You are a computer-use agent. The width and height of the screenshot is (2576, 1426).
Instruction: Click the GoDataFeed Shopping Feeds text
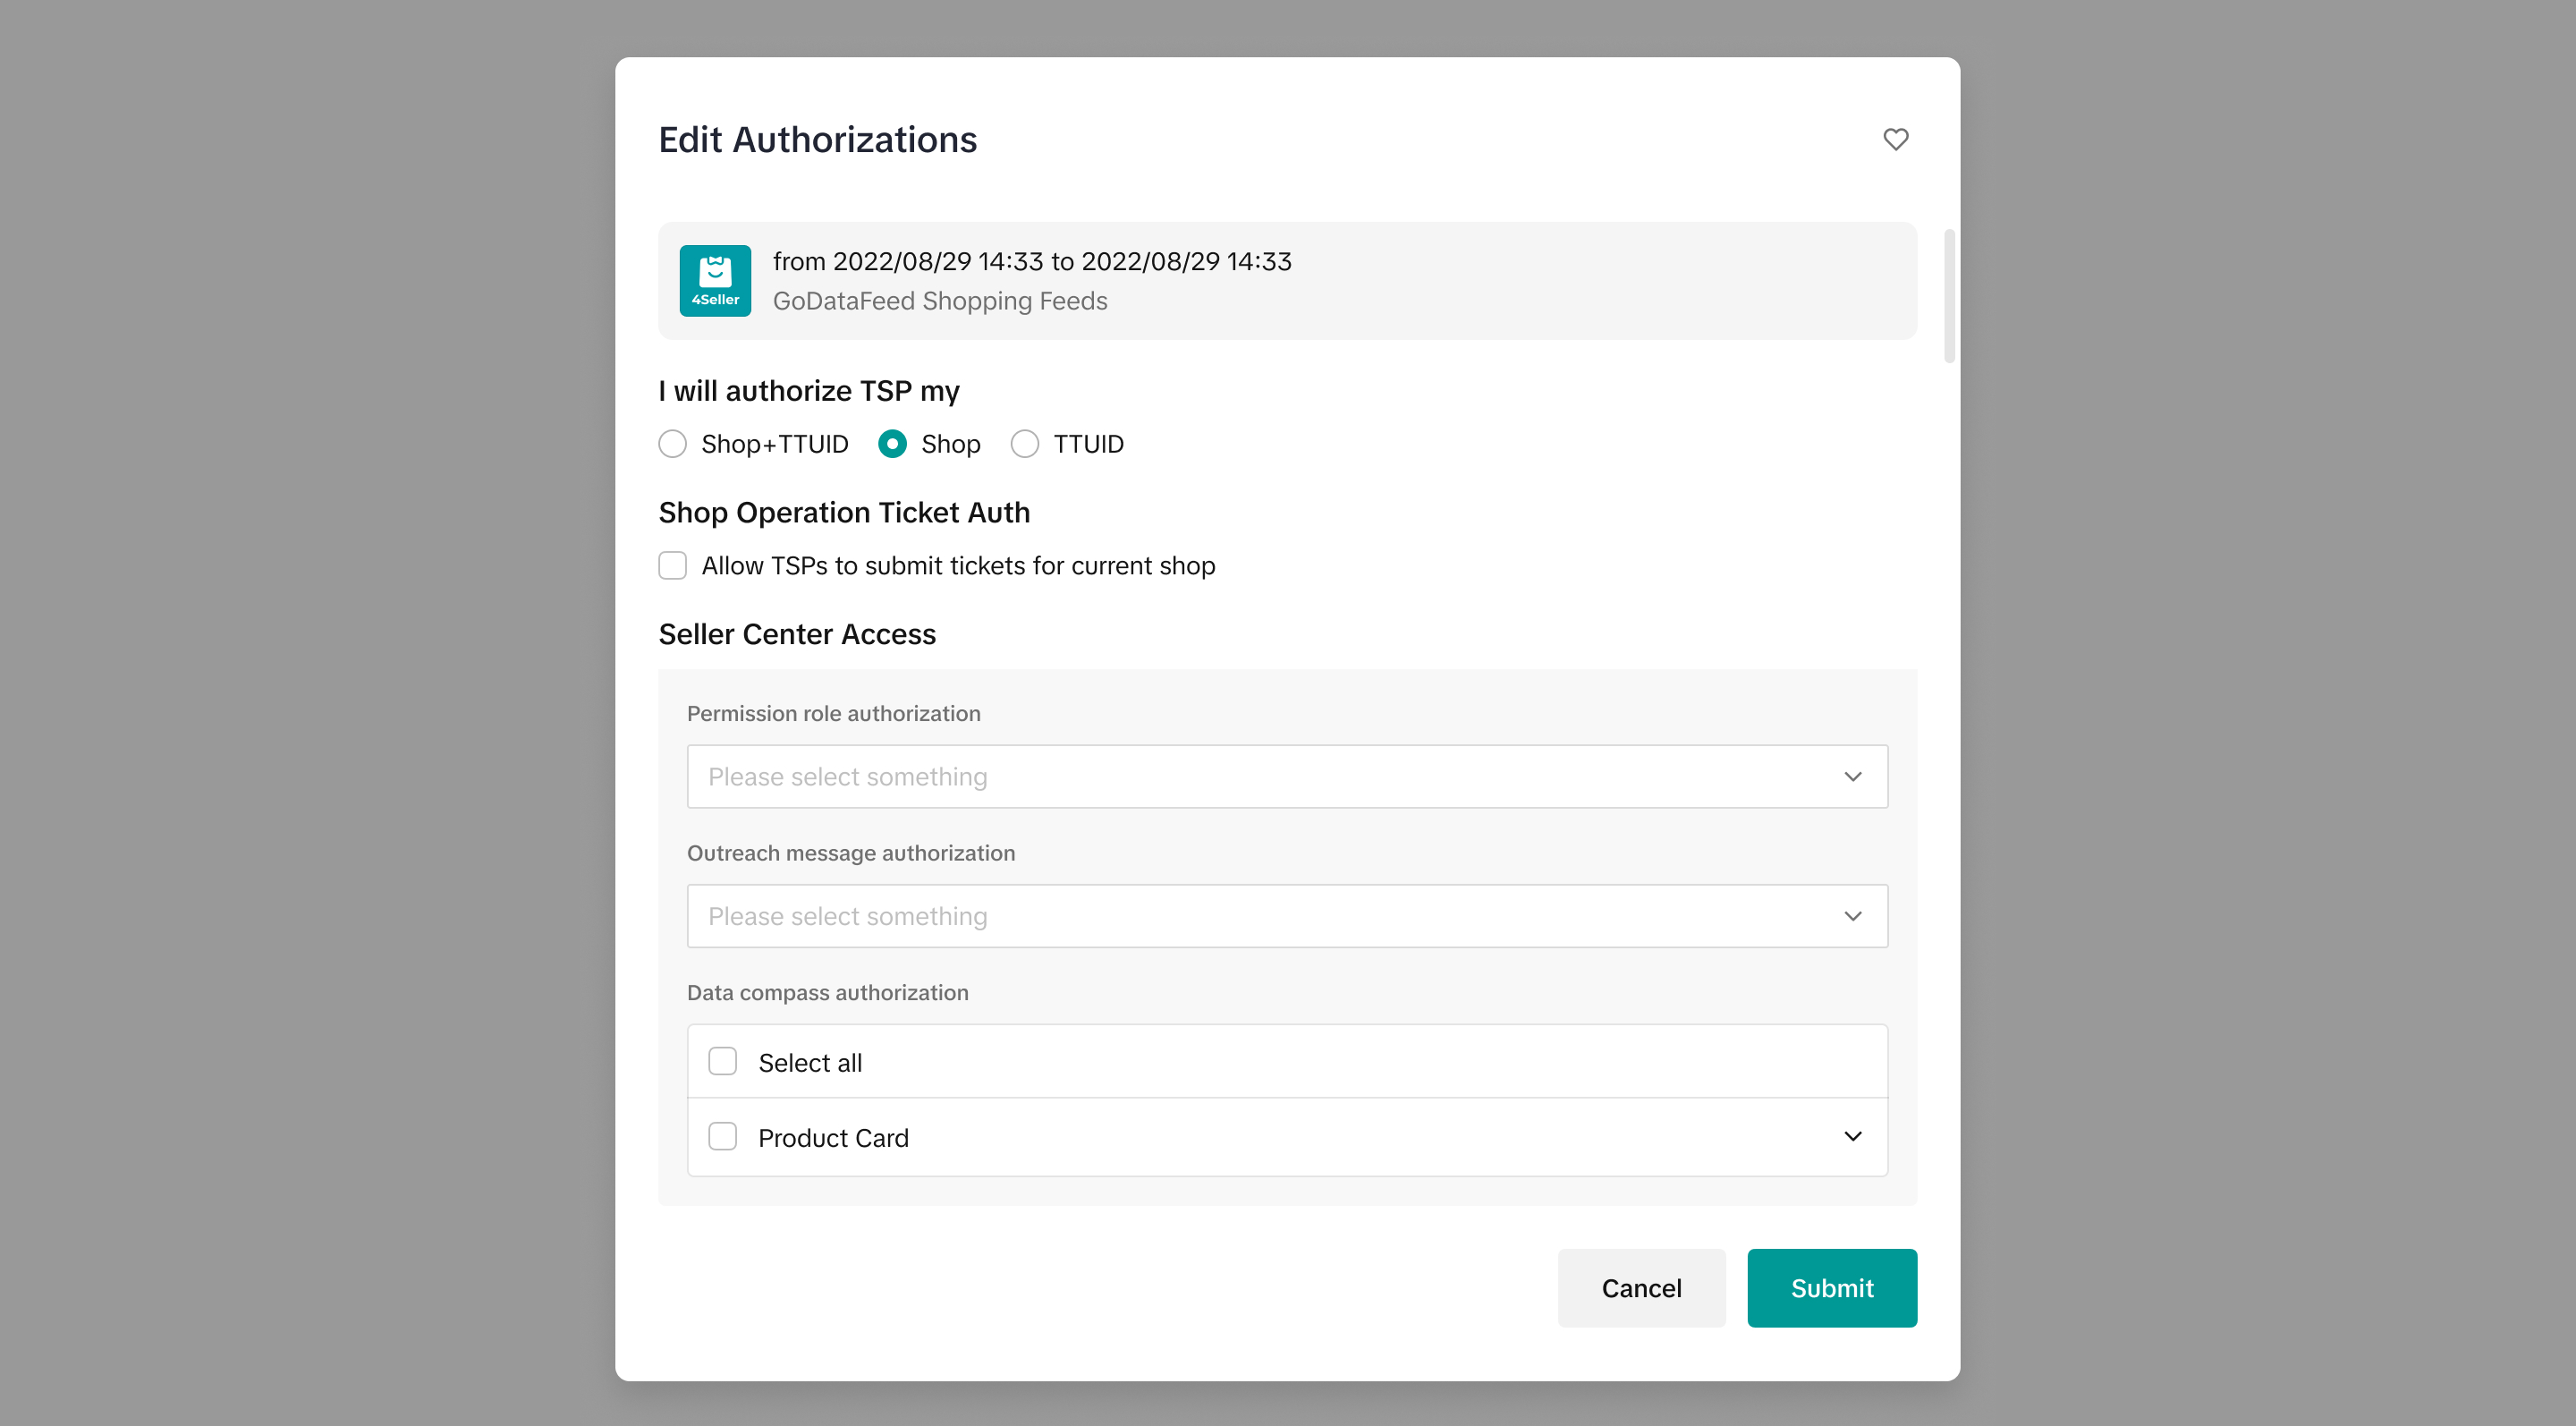[940, 301]
